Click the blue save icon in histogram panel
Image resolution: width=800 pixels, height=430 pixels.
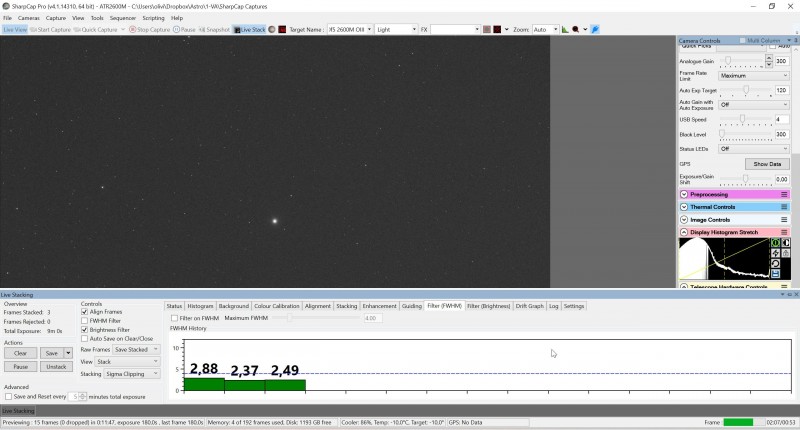[775, 274]
